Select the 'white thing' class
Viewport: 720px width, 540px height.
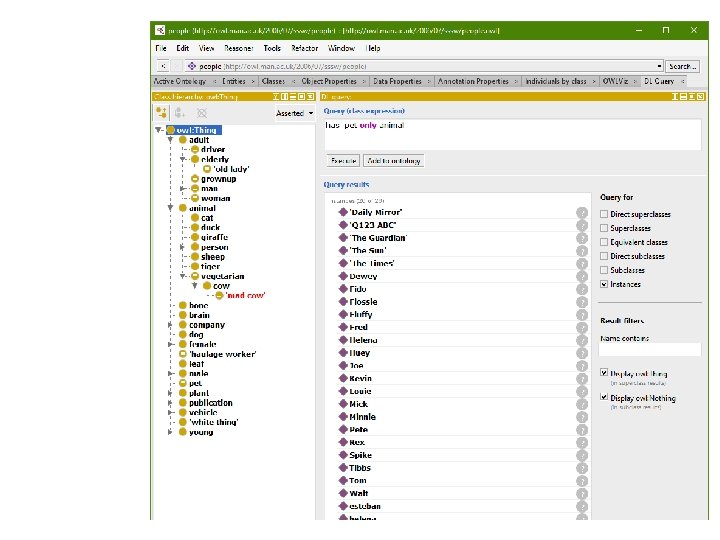pyautogui.click(x=214, y=422)
